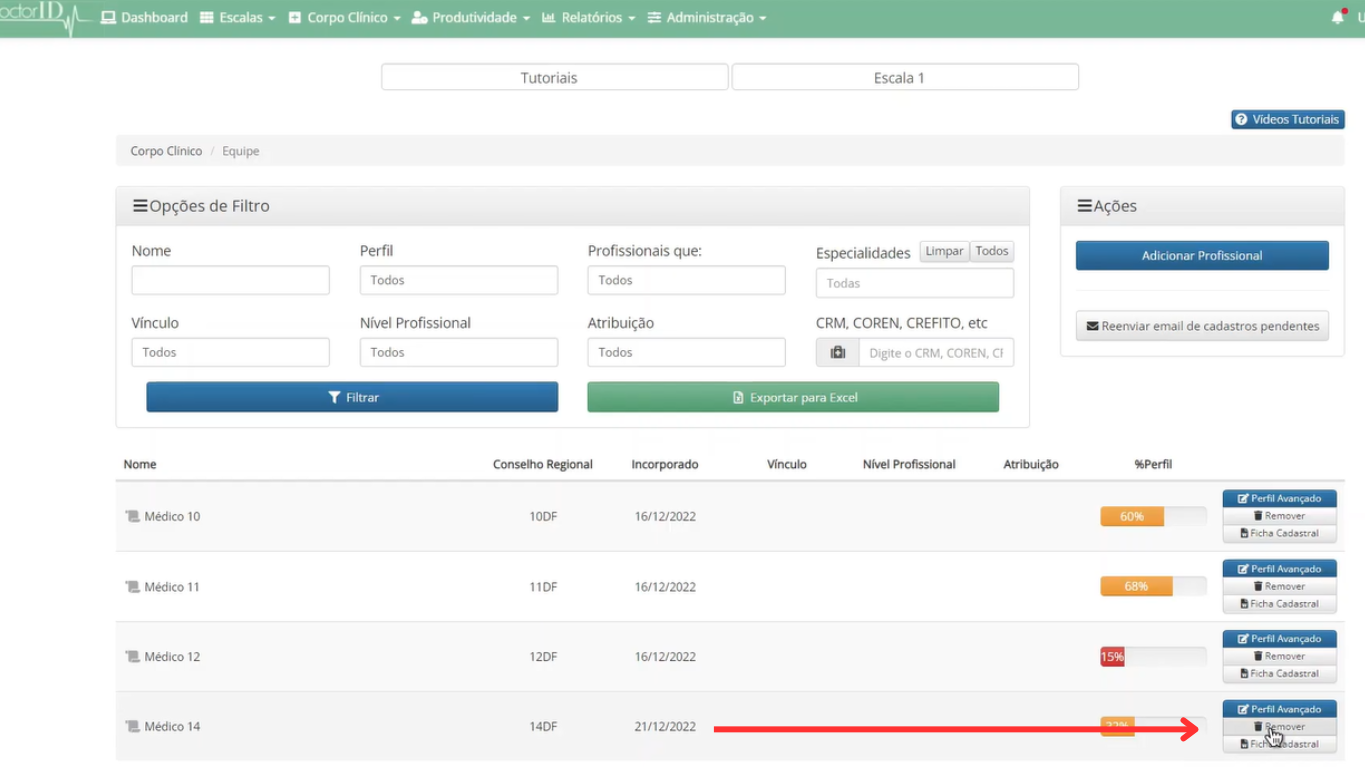Open the Perfil filter dropdown
The width and height of the screenshot is (1365, 767).
(458, 280)
